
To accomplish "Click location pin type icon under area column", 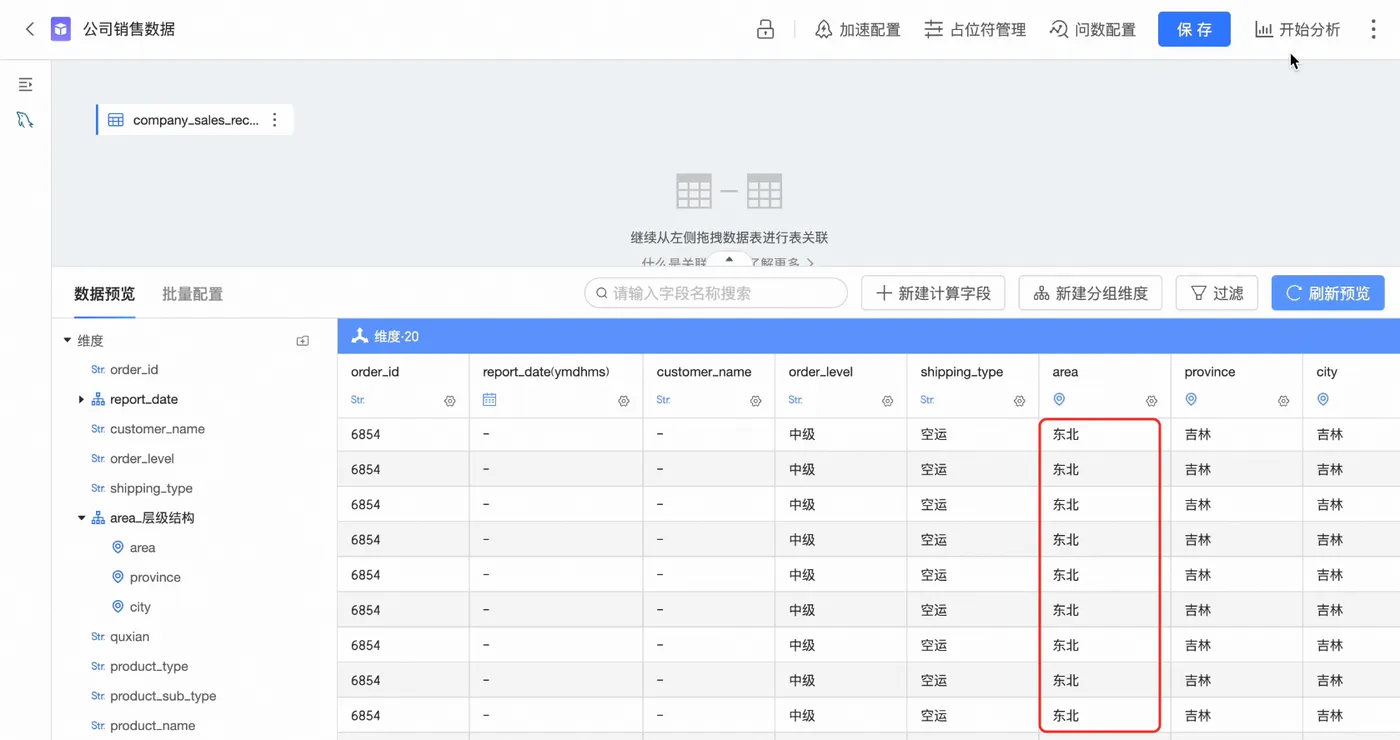I will [x=1059, y=400].
